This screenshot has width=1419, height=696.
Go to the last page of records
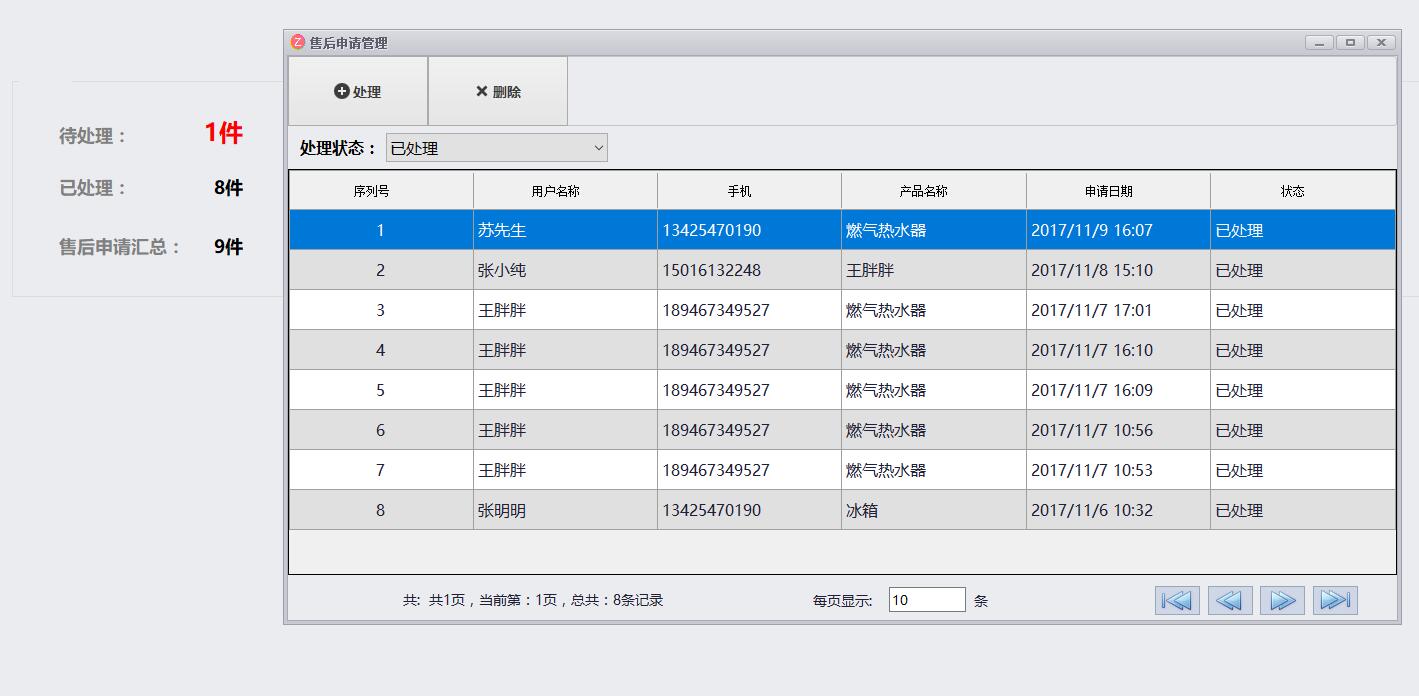point(1335,600)
